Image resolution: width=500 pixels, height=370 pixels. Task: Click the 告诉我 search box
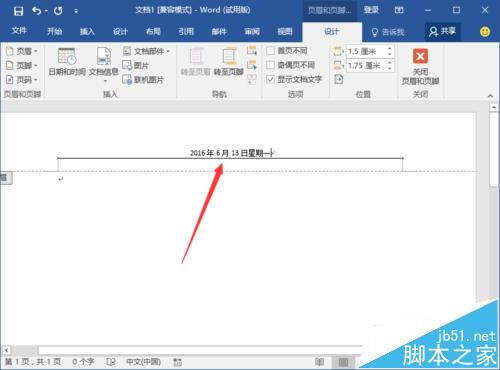(x=388, y=32)
